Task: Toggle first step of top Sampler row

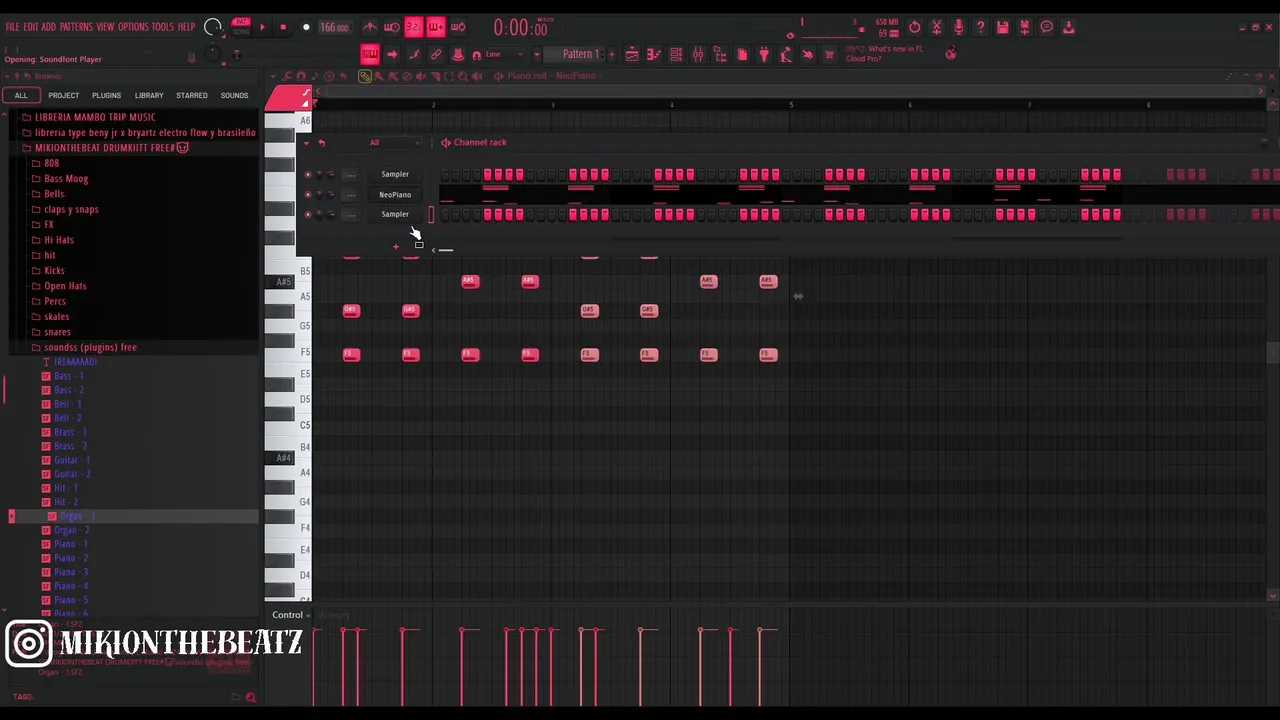Action: click(446, 174)
